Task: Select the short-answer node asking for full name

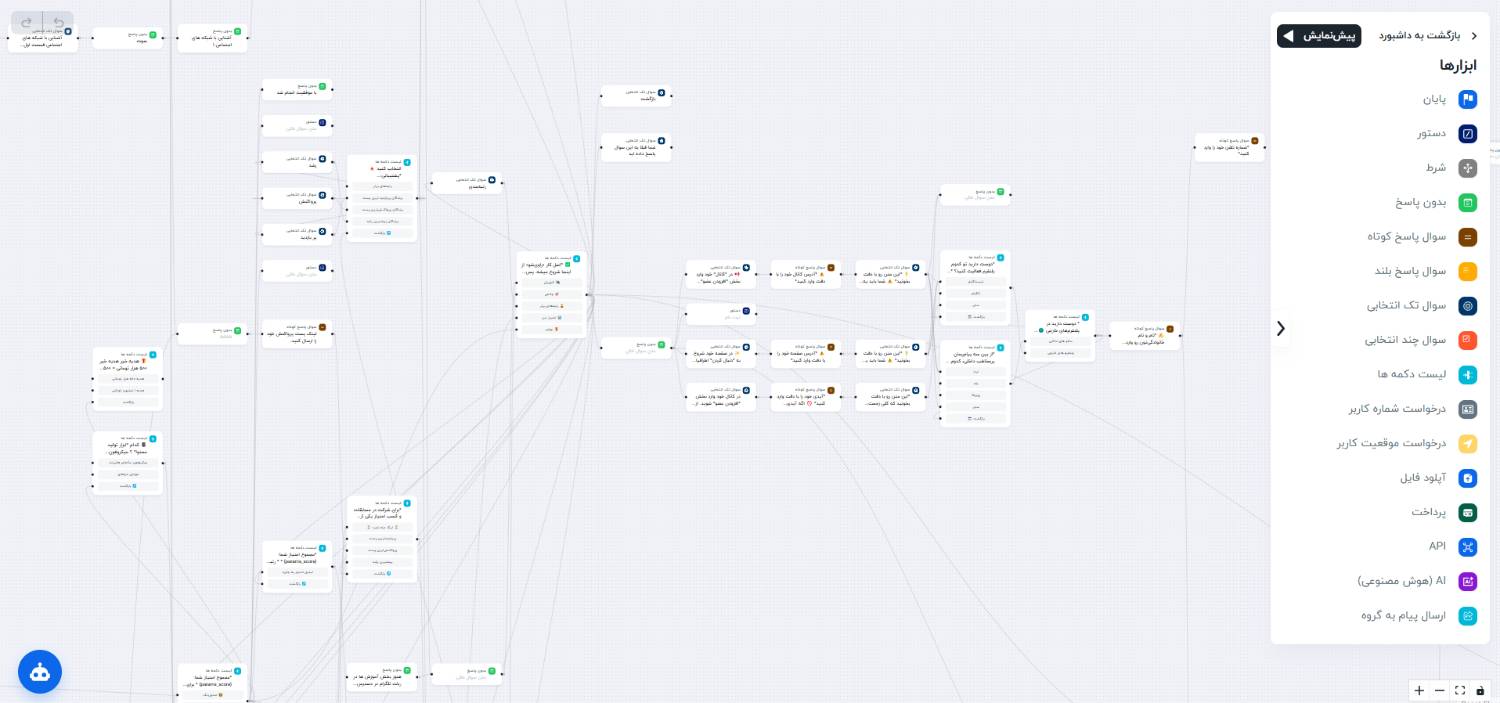Action: (1145, 335)
